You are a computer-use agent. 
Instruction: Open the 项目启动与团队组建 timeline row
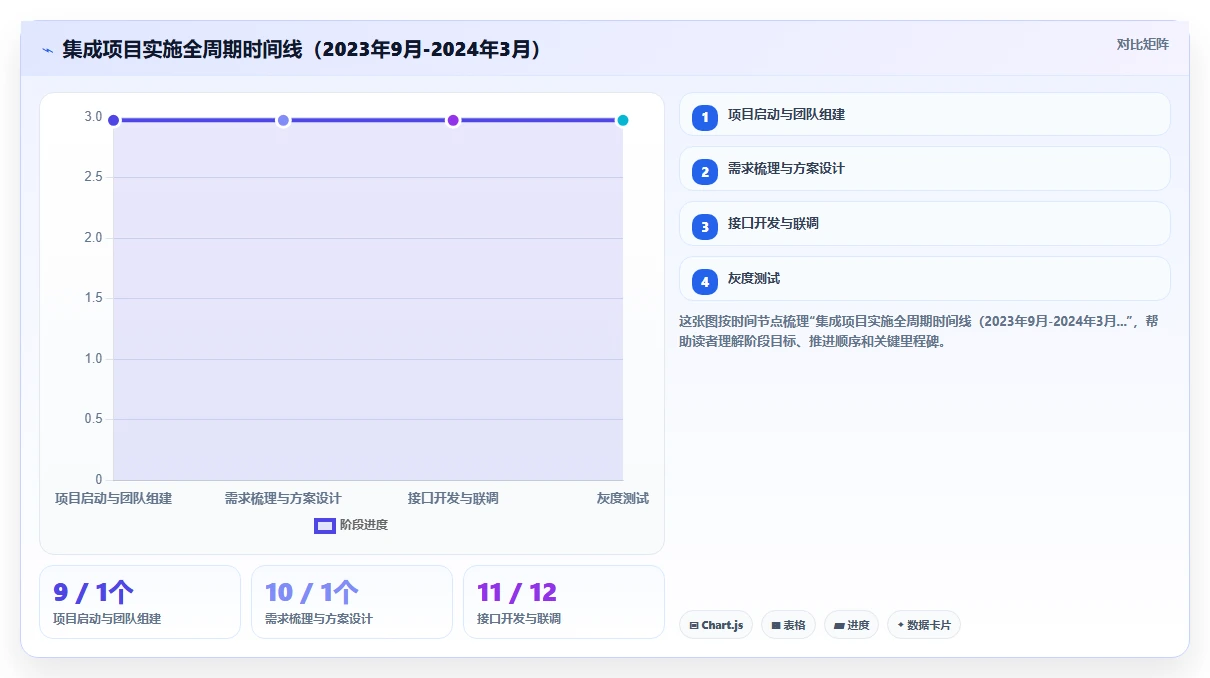pos(924,114)
